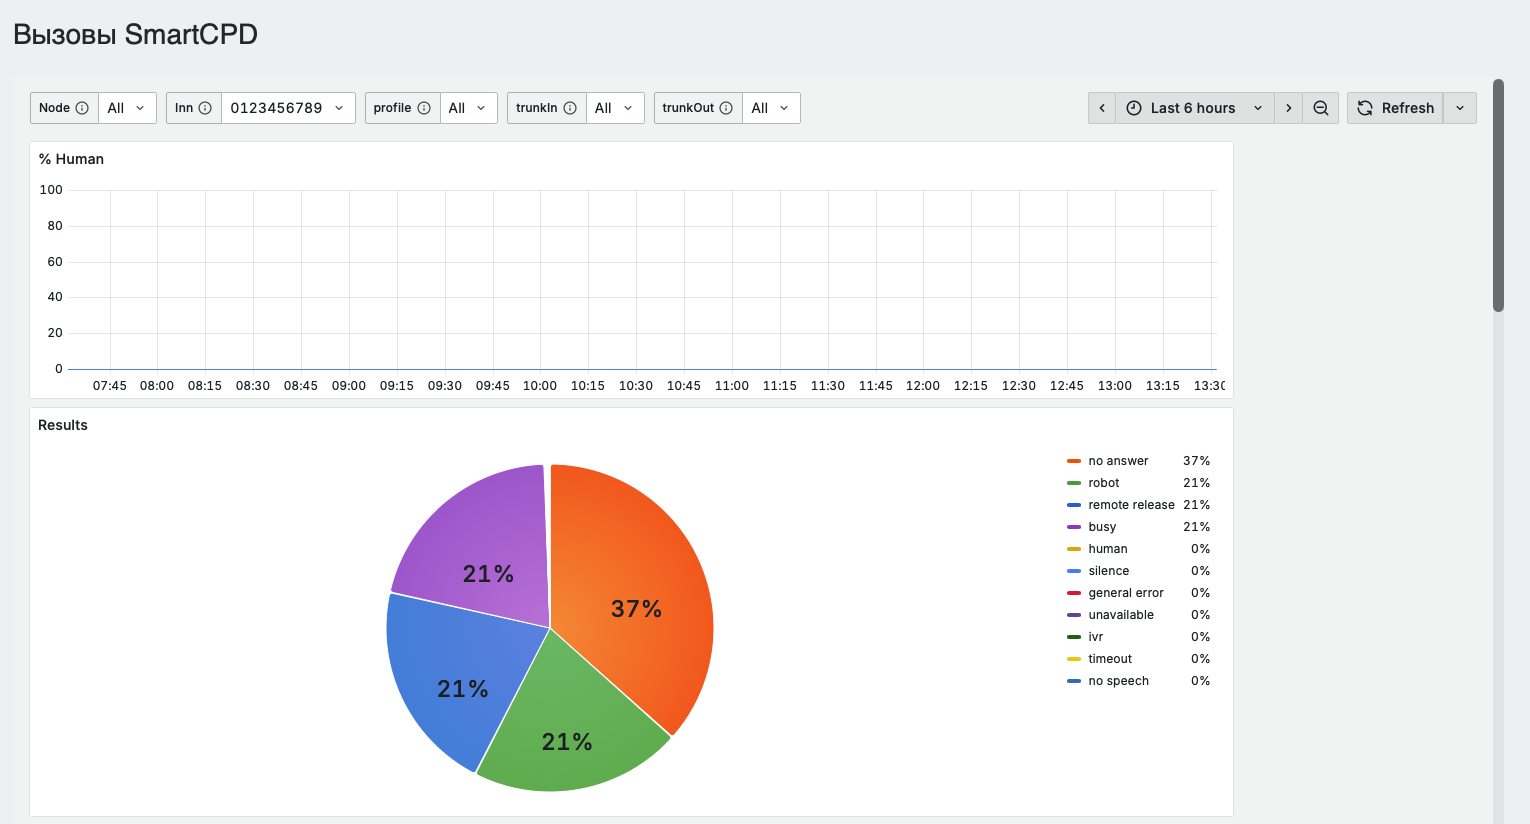Click the Refresh button
Screen dimensions: 1530x824
tap(1395, 108)
